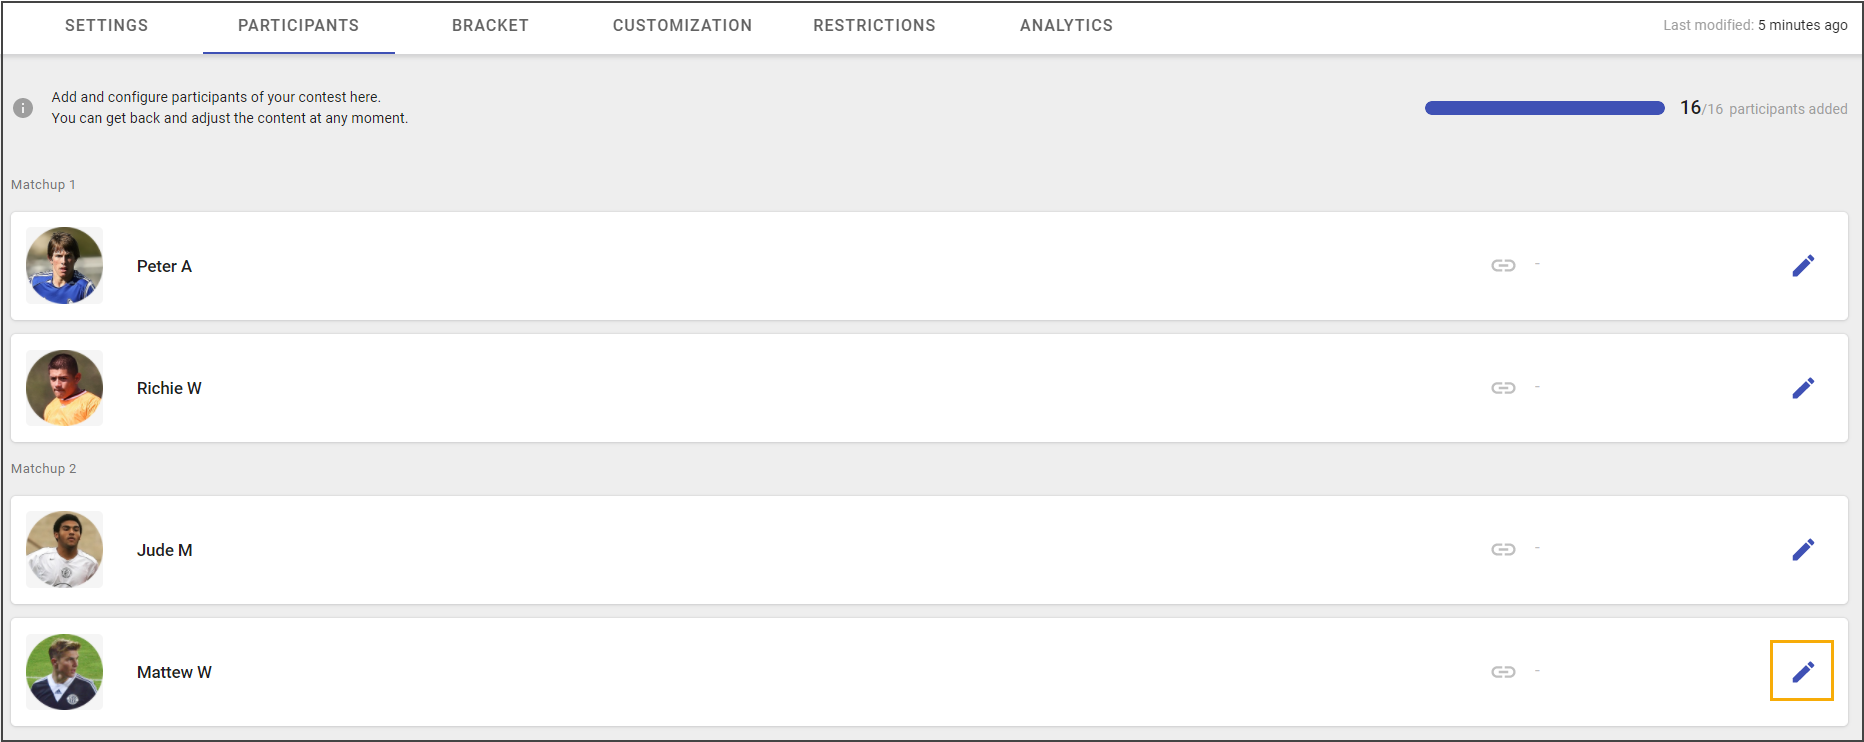Click the info icon beside the instructions
The image size is (1864, 742).
pyautogui.click(x=23, y=108)
